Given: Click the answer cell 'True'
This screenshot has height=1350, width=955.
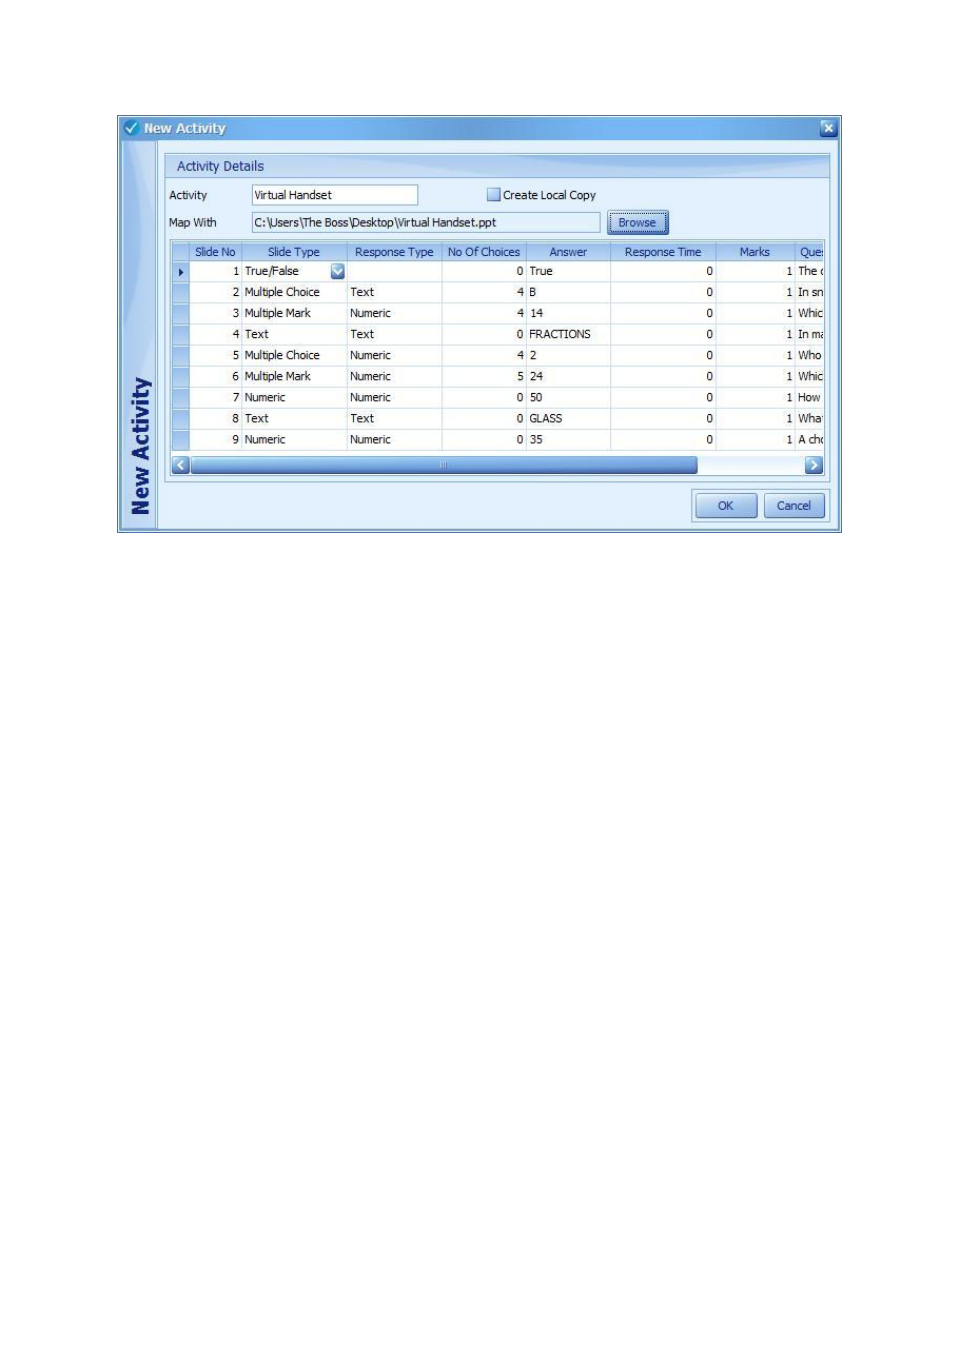Looking at the screenshot, I should click(x=568, y=271).
